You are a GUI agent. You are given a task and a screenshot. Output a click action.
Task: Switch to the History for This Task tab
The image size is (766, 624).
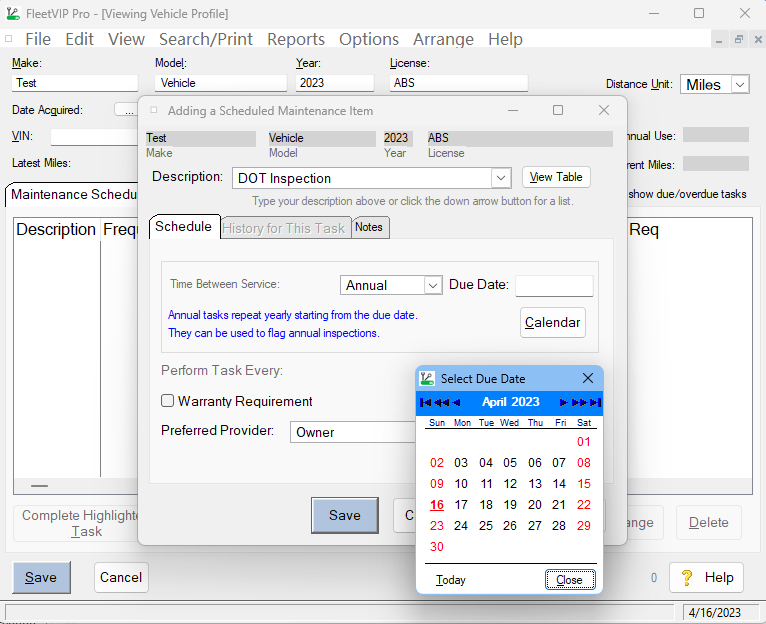(x=284, y=228)
